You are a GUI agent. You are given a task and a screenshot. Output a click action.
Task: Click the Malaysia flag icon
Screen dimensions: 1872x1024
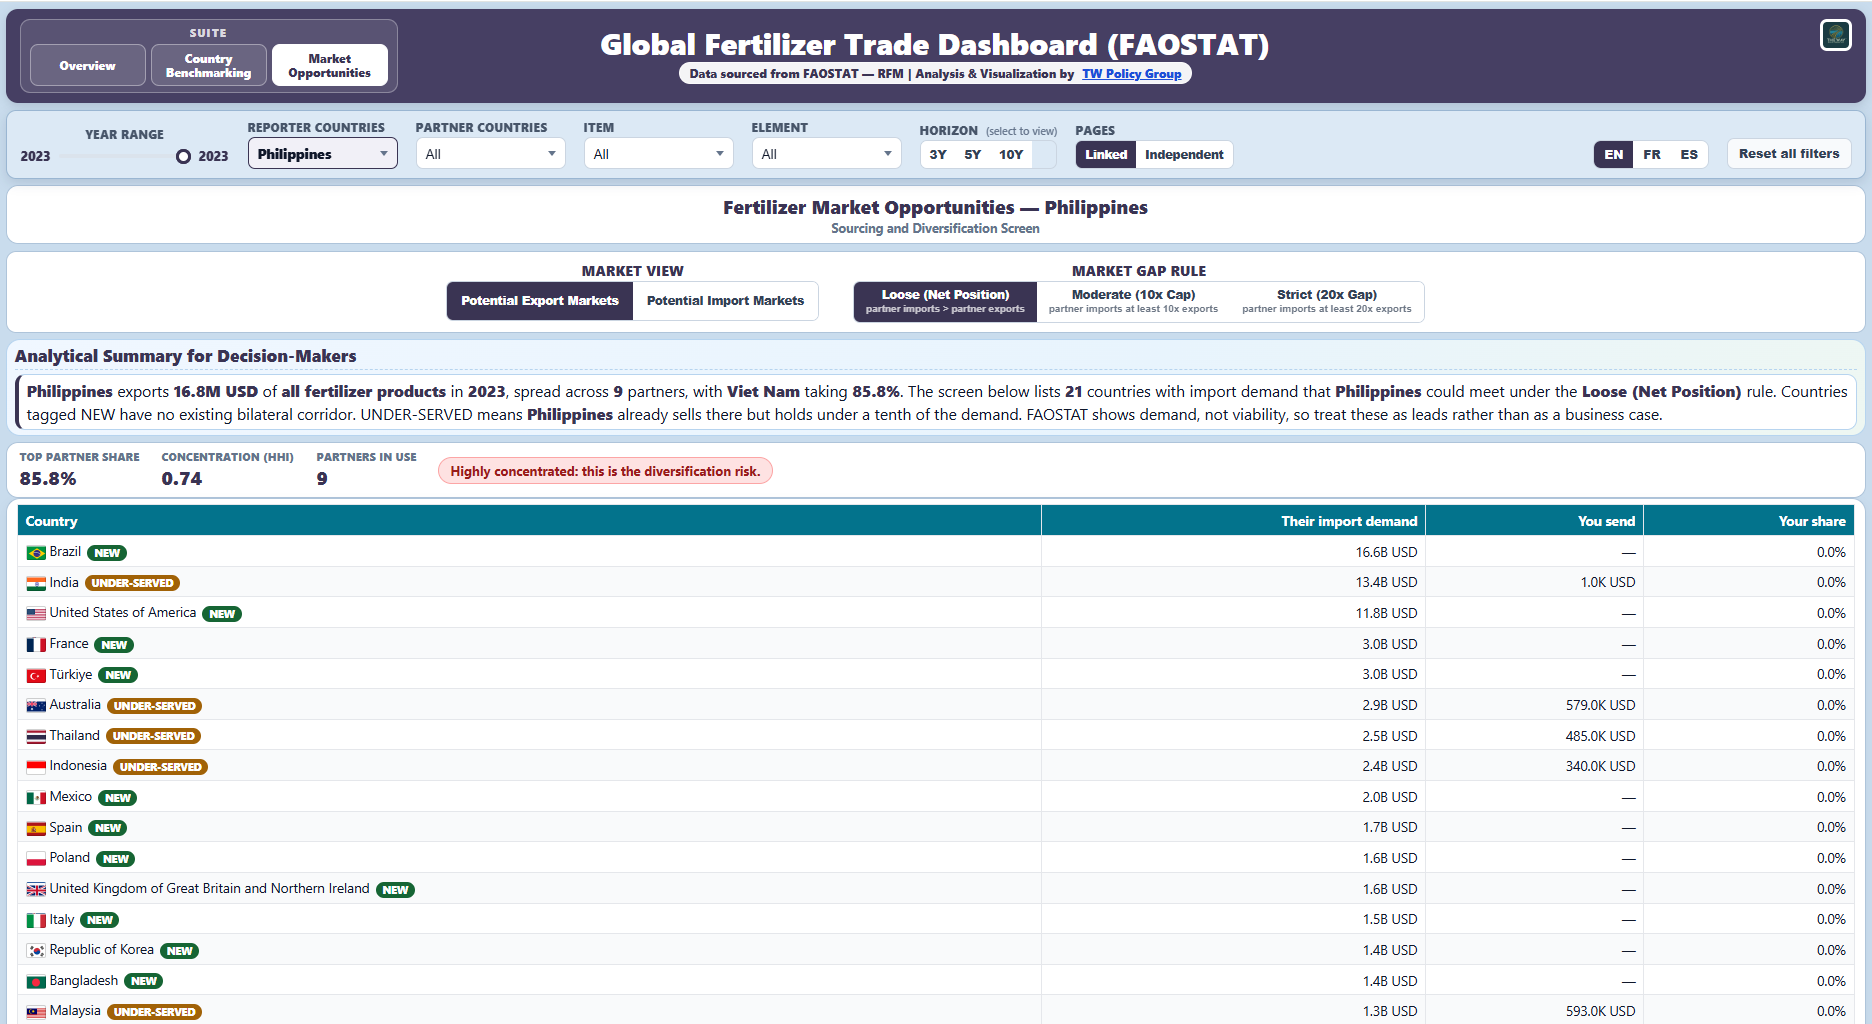36,1012
